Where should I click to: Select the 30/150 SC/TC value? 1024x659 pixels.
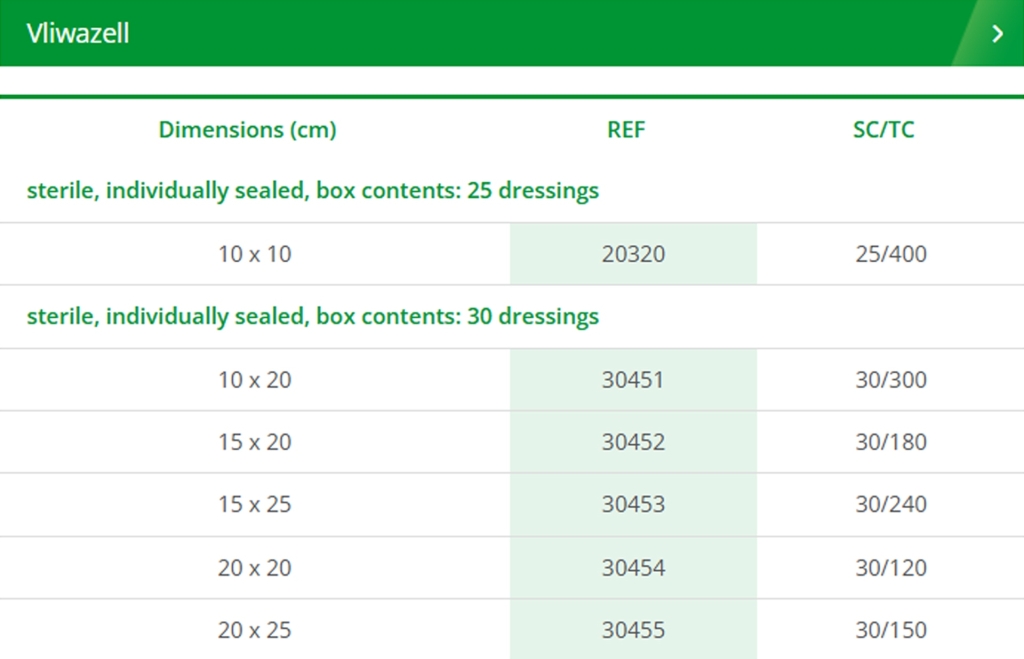click(x=891, y=630)
